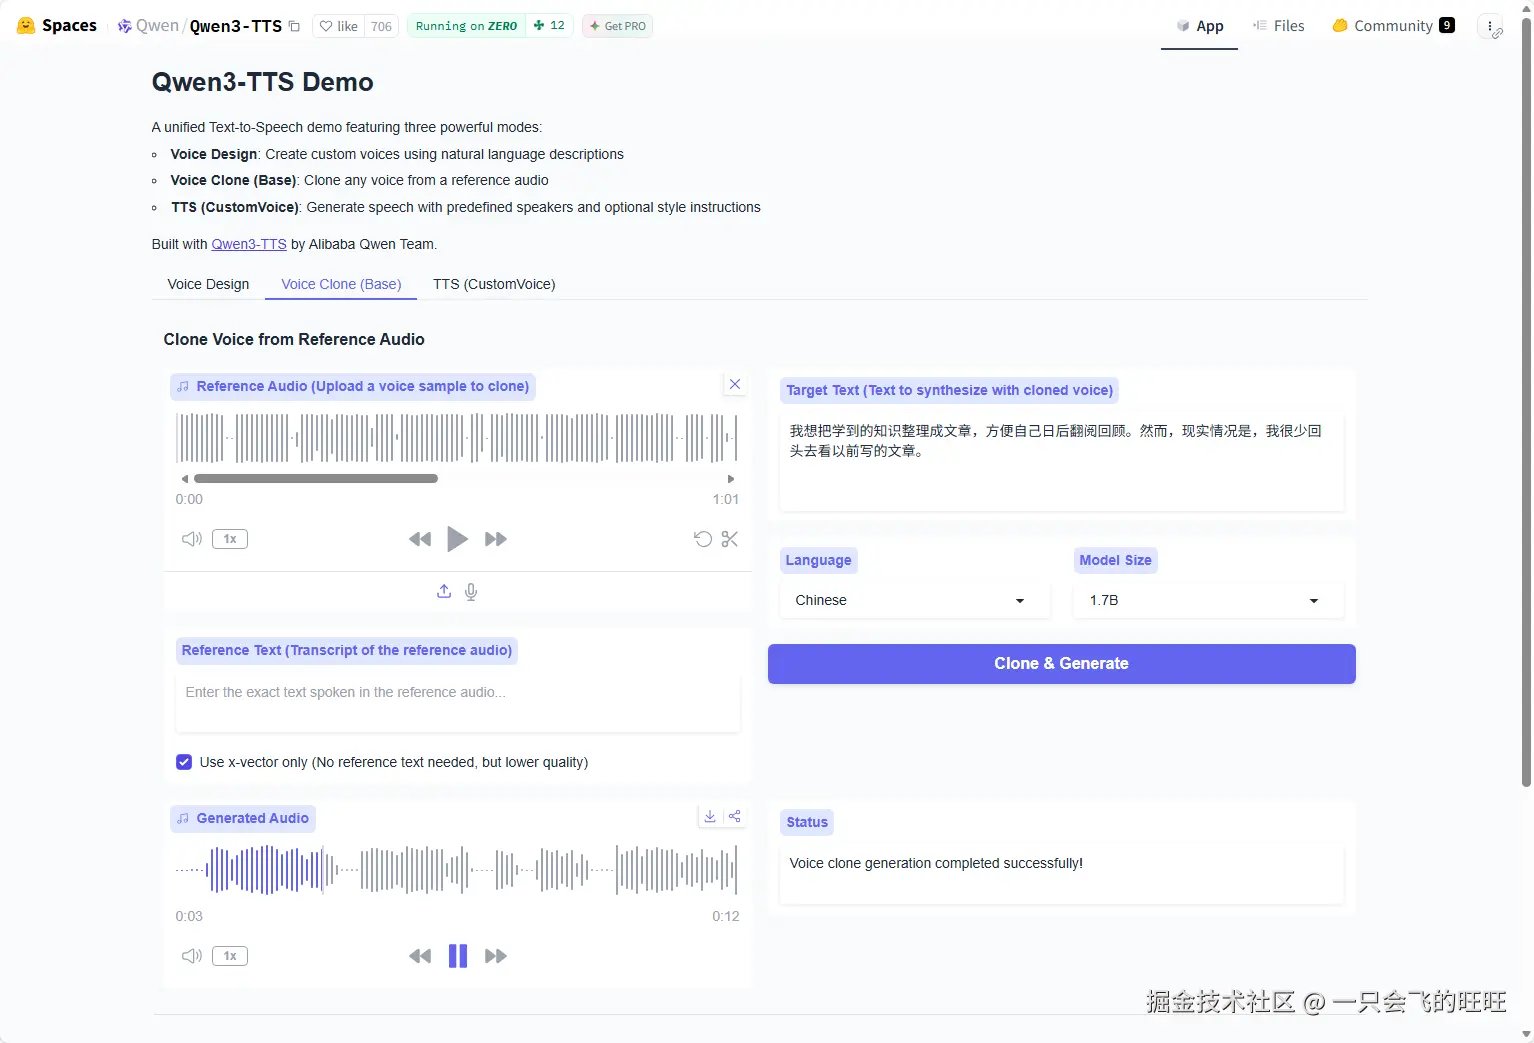Open the App tab
1534x1043 pixels.
[1199, 26]
